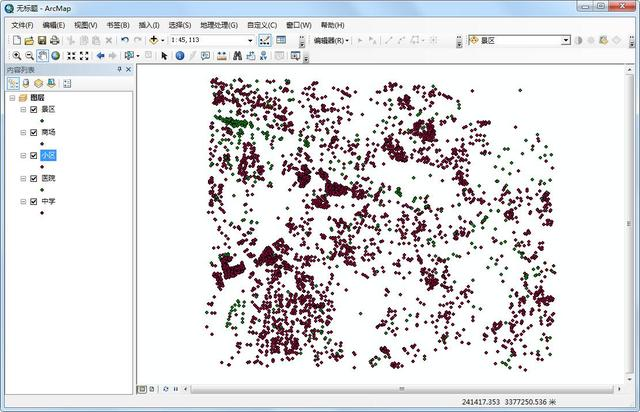This screenshot has width=640, height=412.
Task: Open the Editor toolbar icon
Action: [264, 40]
